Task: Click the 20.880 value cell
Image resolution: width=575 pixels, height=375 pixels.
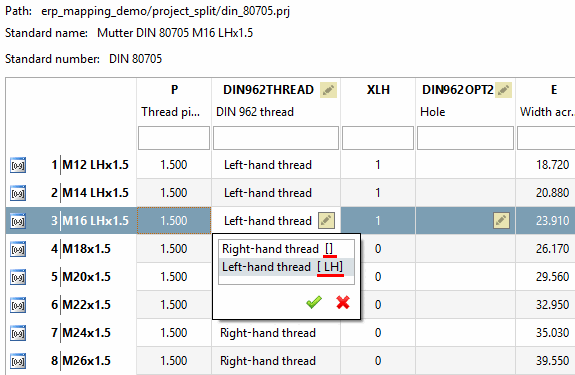Action: (545, 193)
